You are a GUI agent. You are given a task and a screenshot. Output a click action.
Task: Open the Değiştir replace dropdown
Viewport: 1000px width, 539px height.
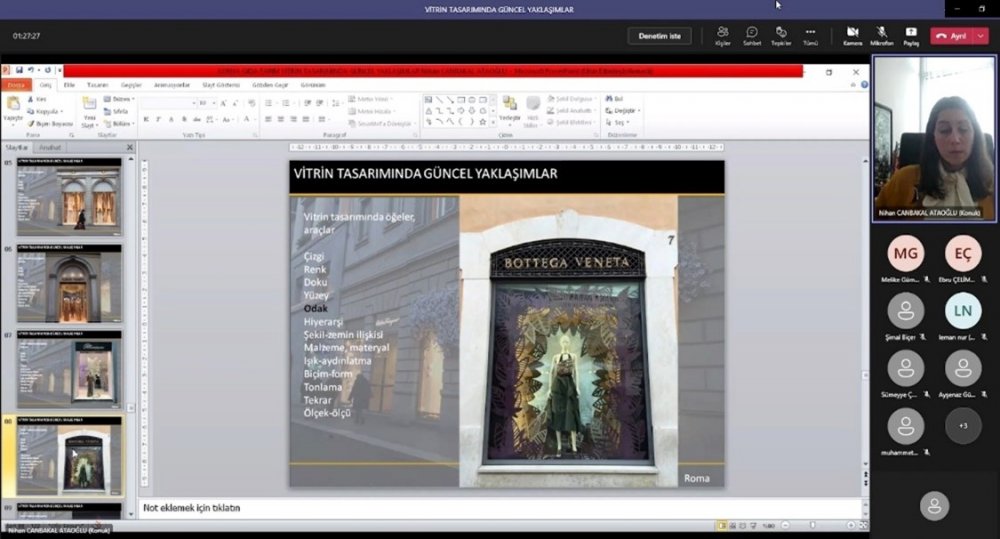622,111
